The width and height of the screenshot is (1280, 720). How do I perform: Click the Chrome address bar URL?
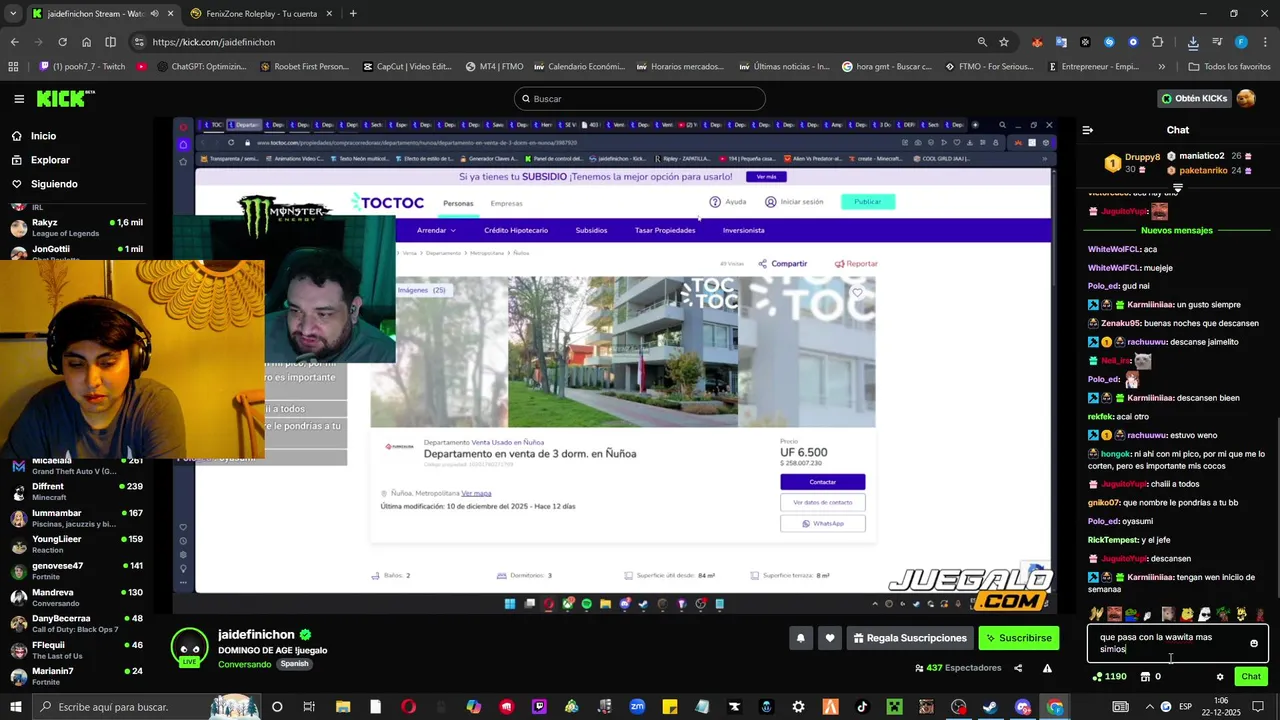(214, 42)
